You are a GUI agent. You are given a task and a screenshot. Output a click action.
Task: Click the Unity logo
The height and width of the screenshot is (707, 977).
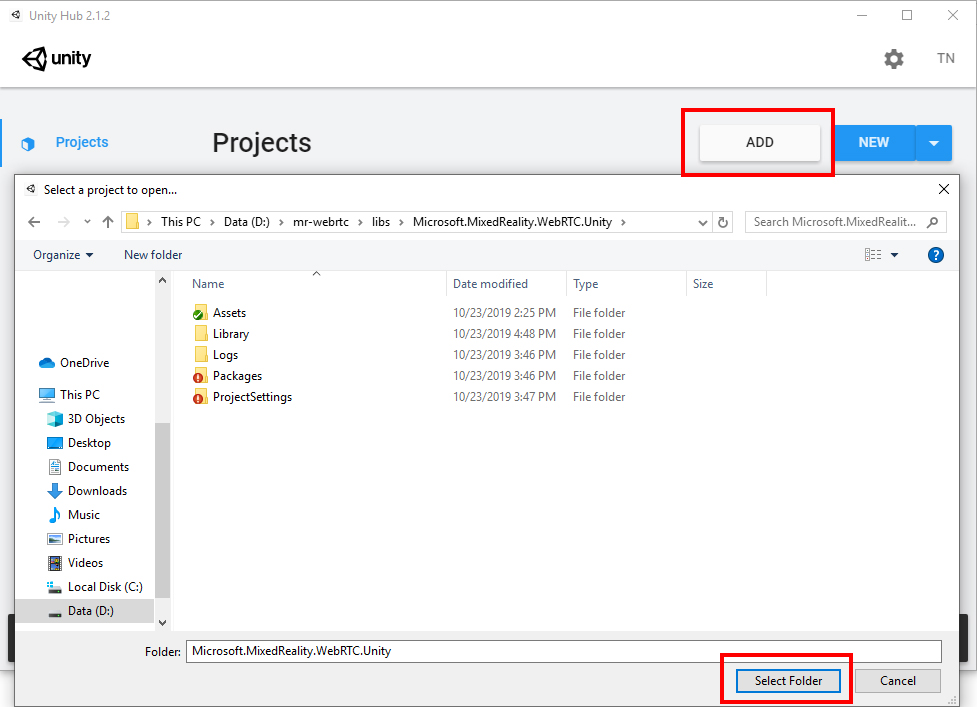pos(57,59)
